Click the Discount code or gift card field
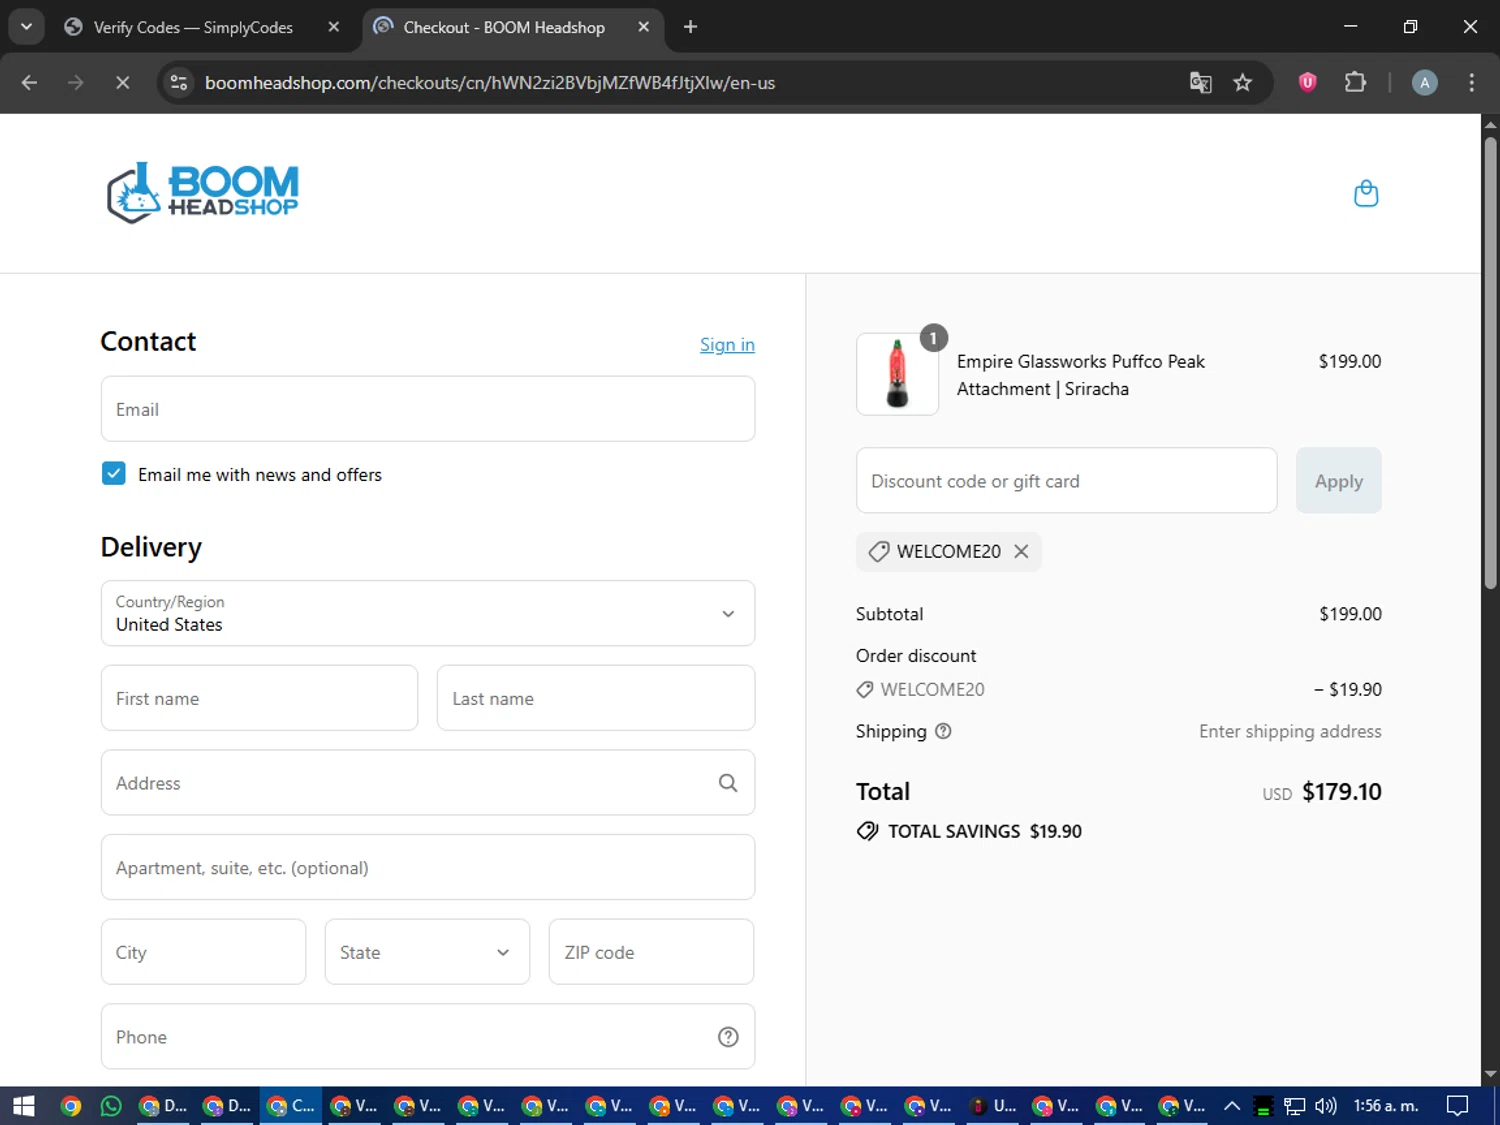 [1066, 481]
